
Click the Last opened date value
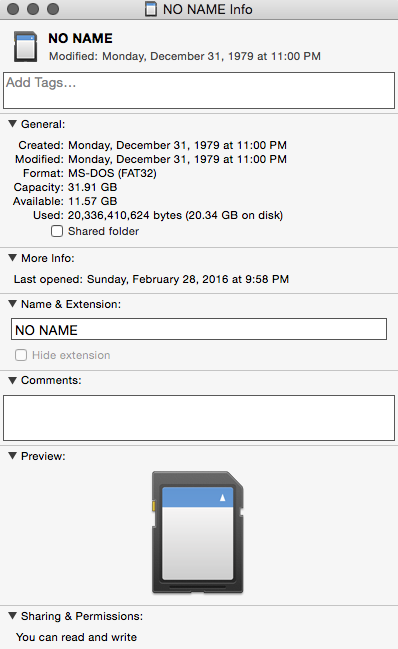(x=188, y=279)
